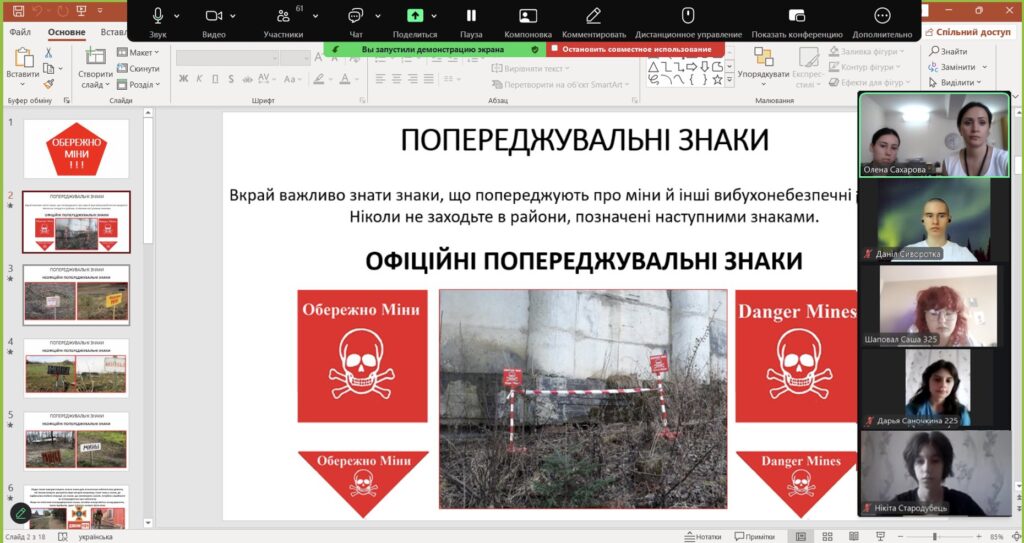This screenshot has width=1024, height=543.
Task: Expand audio options arrow beside Звук
Action: [177, 16]
